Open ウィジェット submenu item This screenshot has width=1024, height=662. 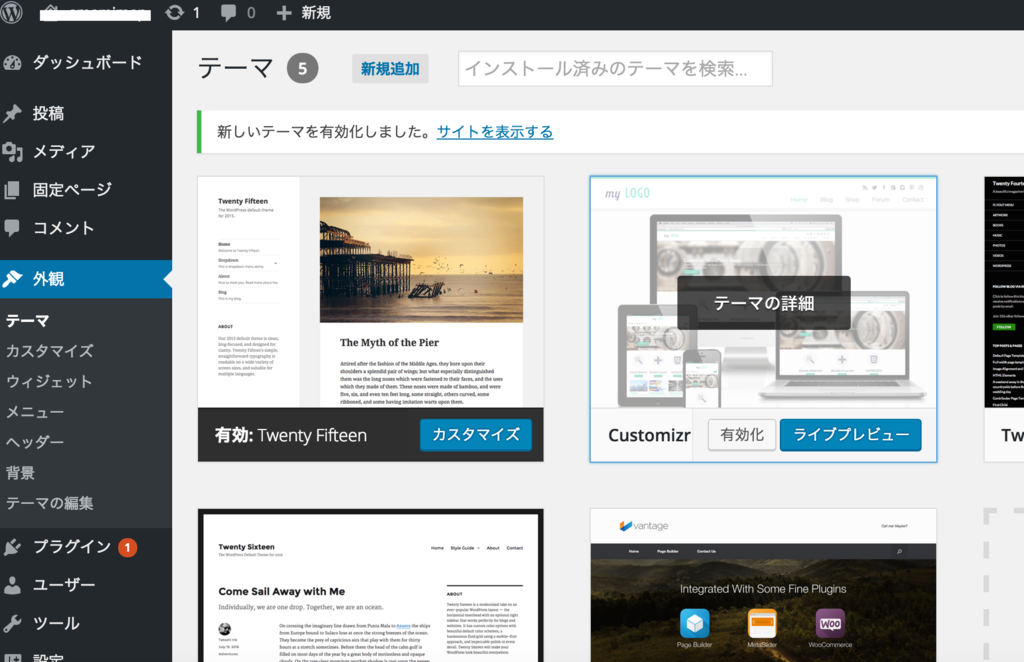point(49,381)
